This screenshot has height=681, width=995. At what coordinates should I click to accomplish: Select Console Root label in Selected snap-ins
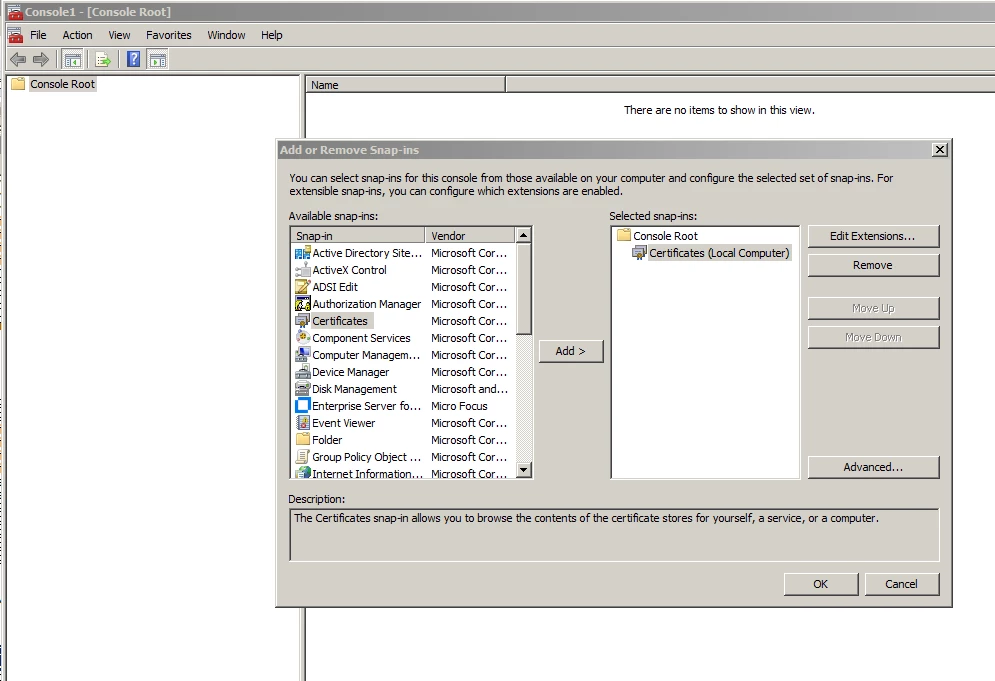click(665, 235)
